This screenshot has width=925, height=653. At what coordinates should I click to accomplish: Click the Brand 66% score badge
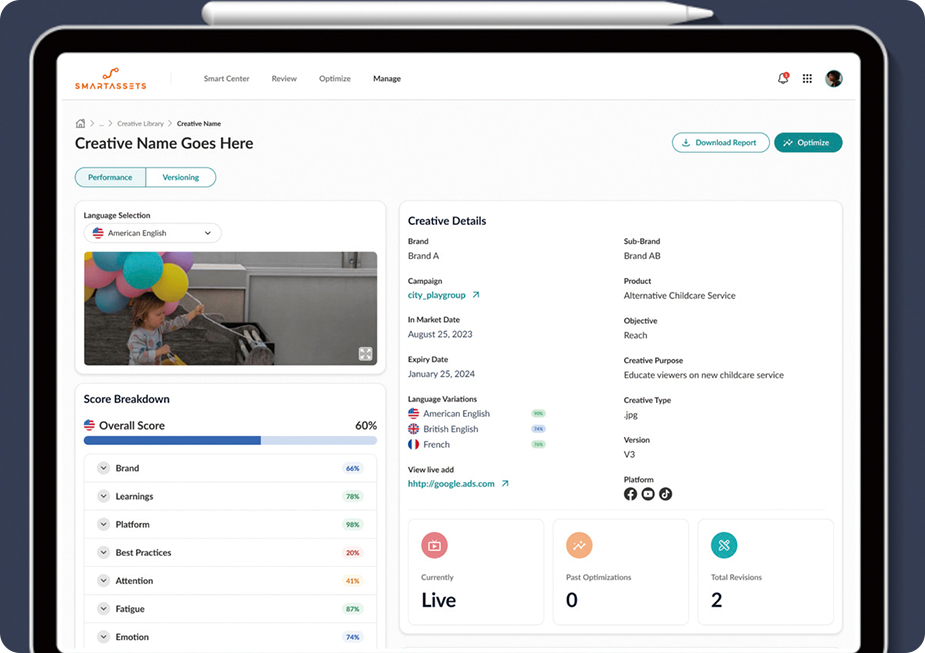click(x=352, y=468)
